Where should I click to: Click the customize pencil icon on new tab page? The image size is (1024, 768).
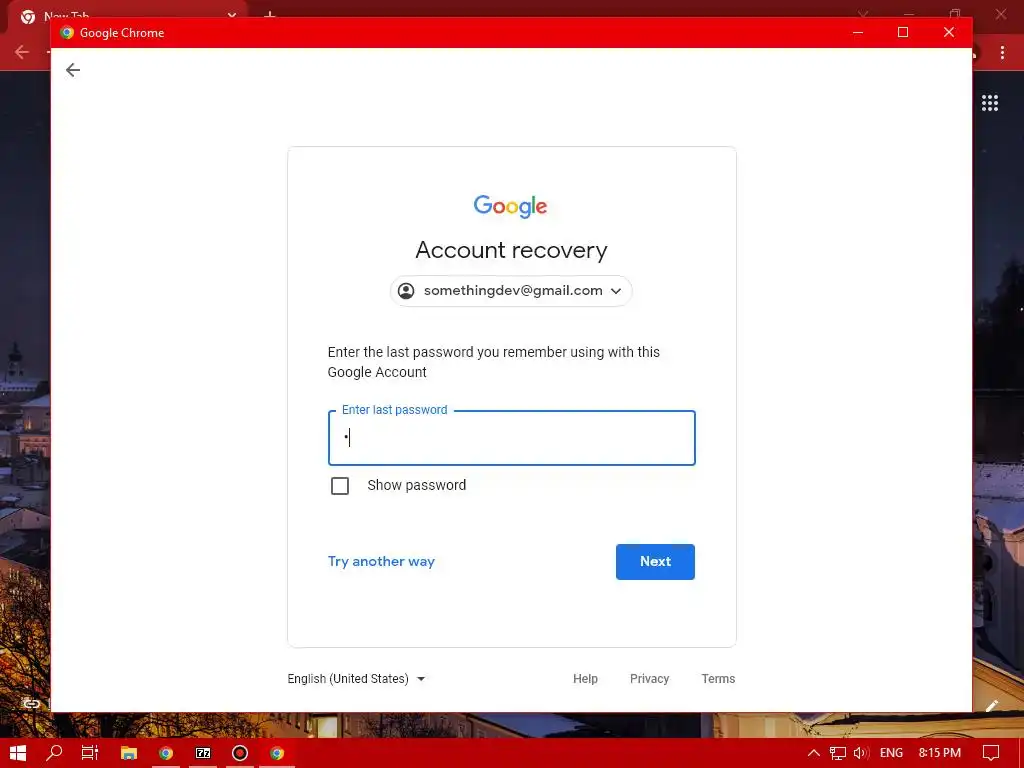pyautogui.click(x=992, y=705)
